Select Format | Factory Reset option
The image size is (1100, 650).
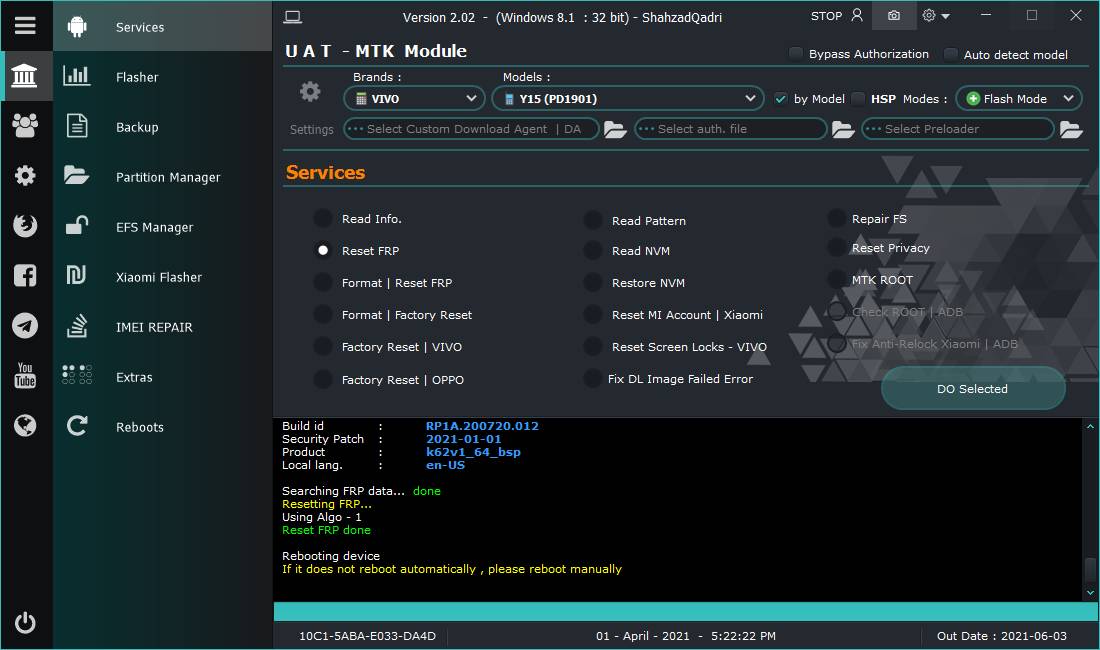[x=323, y=315]
